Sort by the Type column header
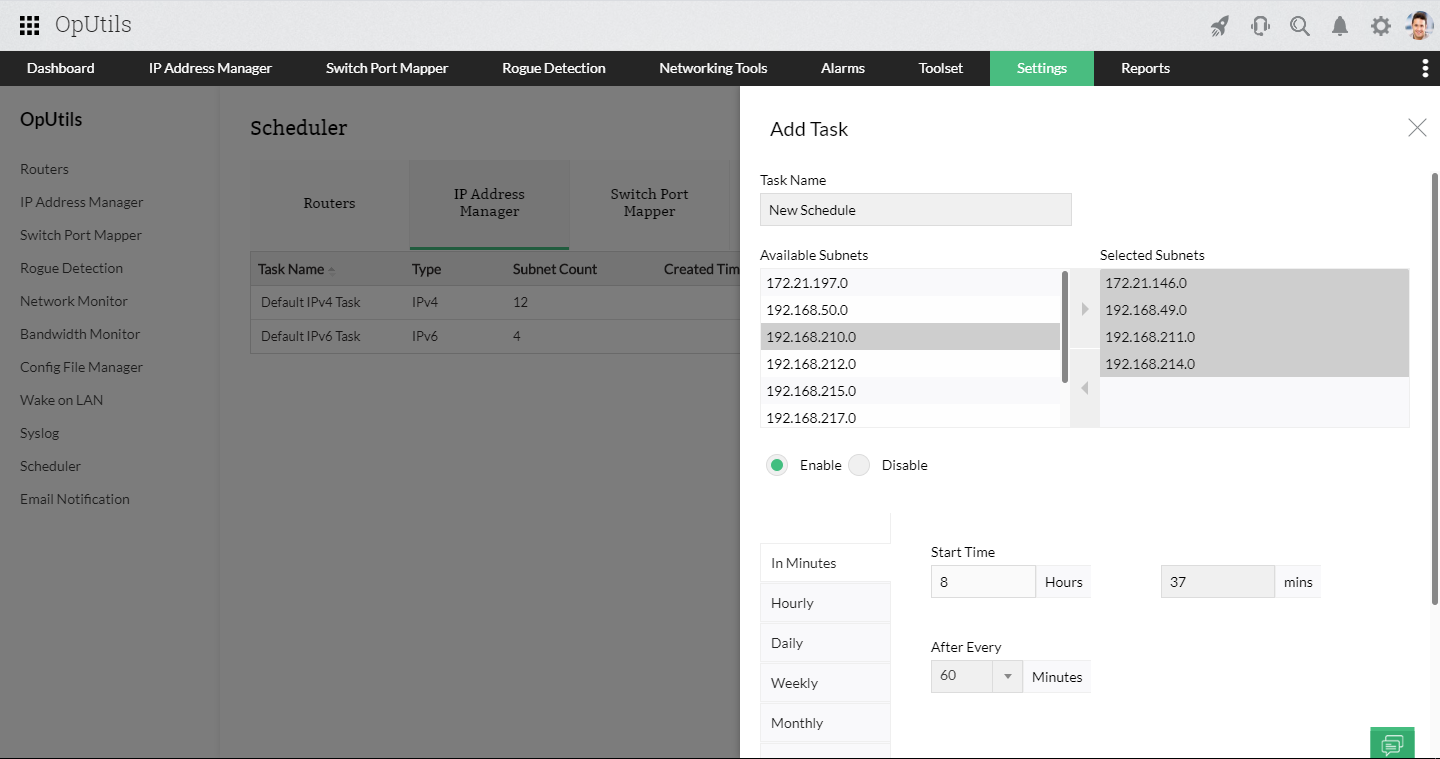The width and height of the screenshot is (1440, 759). coord(426,269)
